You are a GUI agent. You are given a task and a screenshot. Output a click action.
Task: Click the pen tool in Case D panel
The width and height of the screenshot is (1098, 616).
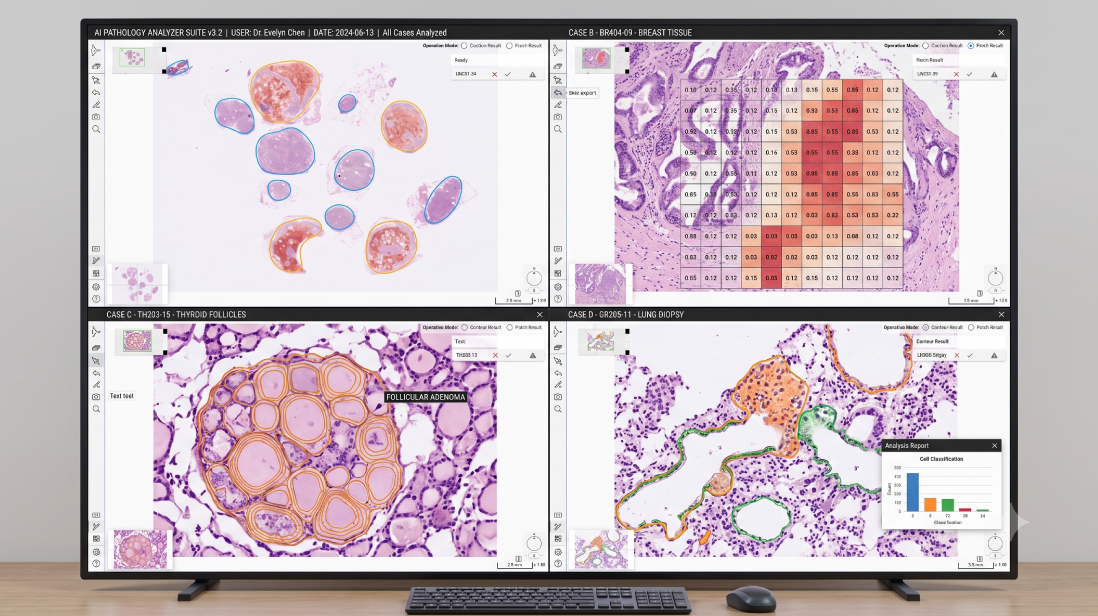click(558, 384)
